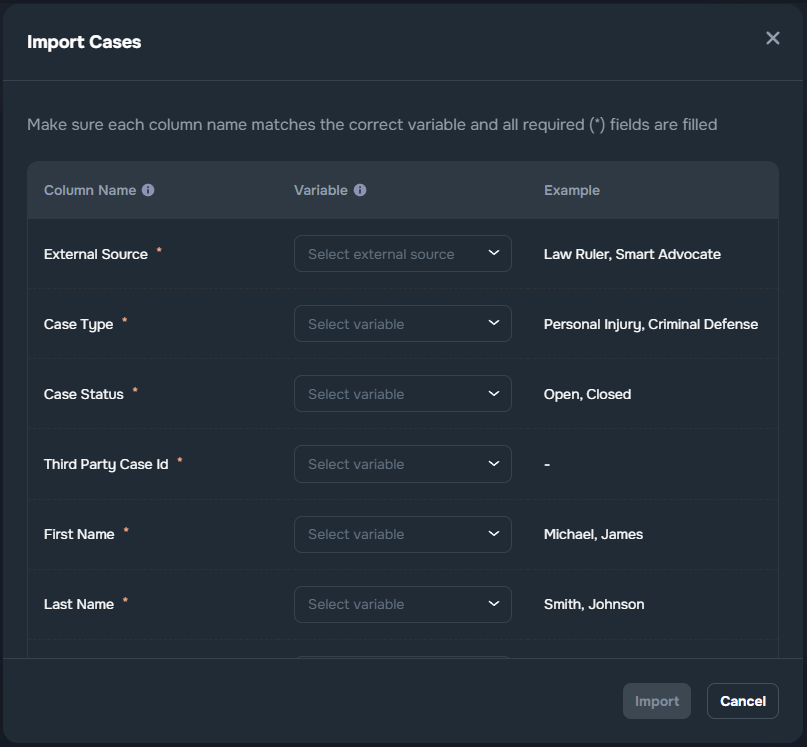807x747 pixels.
Task: Open the Select external source dropdown
Action: point(403,253)
